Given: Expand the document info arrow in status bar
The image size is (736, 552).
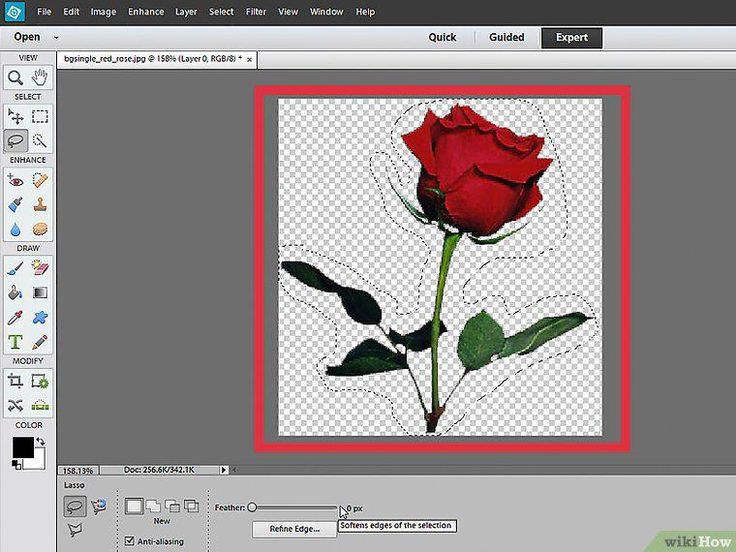Looking at the screenshot, I should click(225, 469).
